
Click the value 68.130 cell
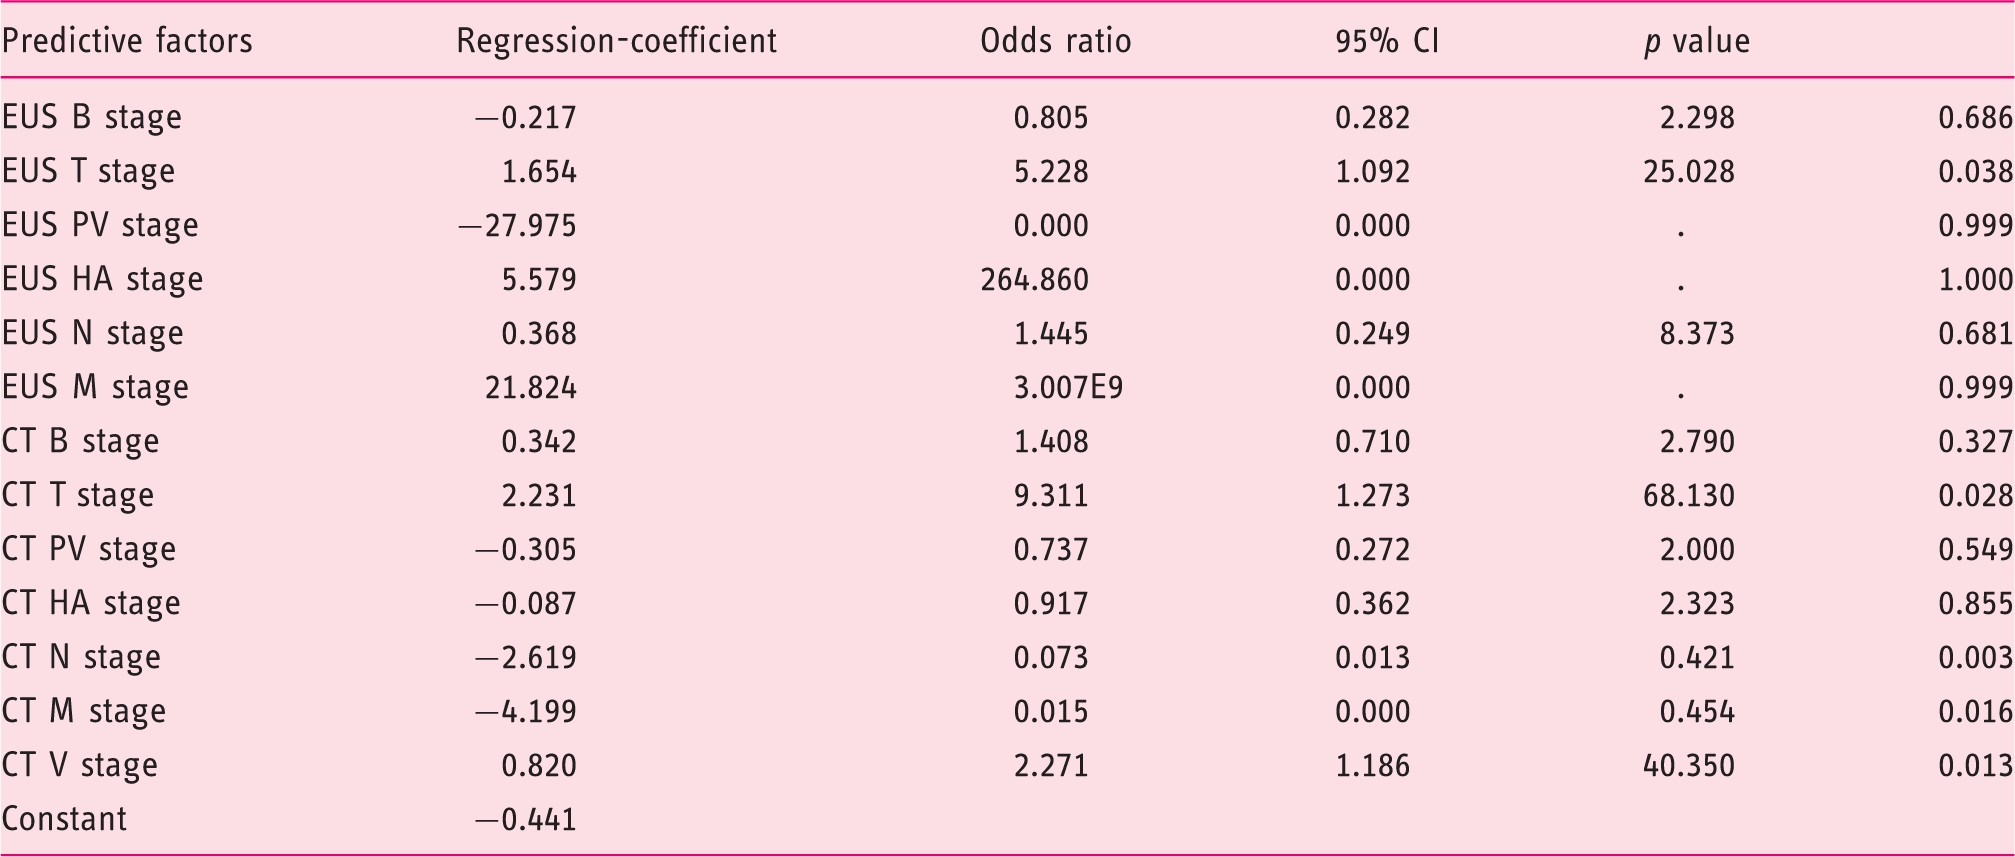point(1689,496)
